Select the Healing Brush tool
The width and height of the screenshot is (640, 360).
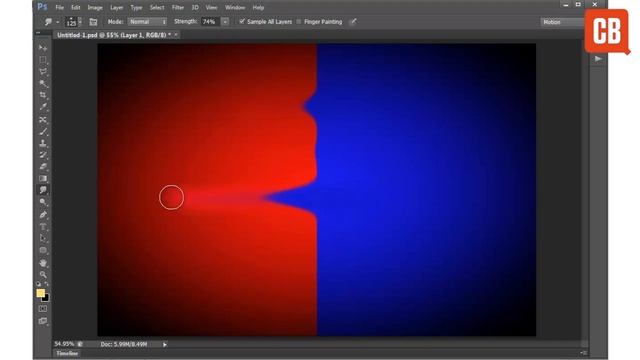point(43,120)
